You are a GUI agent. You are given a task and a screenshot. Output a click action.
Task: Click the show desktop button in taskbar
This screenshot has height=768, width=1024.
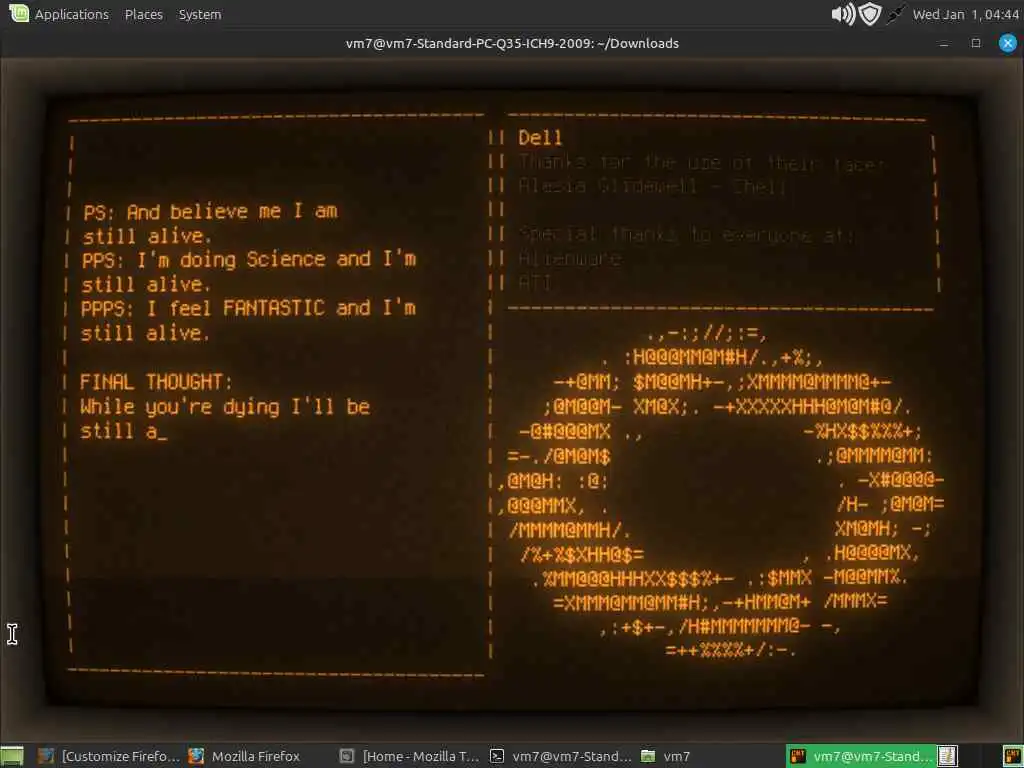pos(12,756)
